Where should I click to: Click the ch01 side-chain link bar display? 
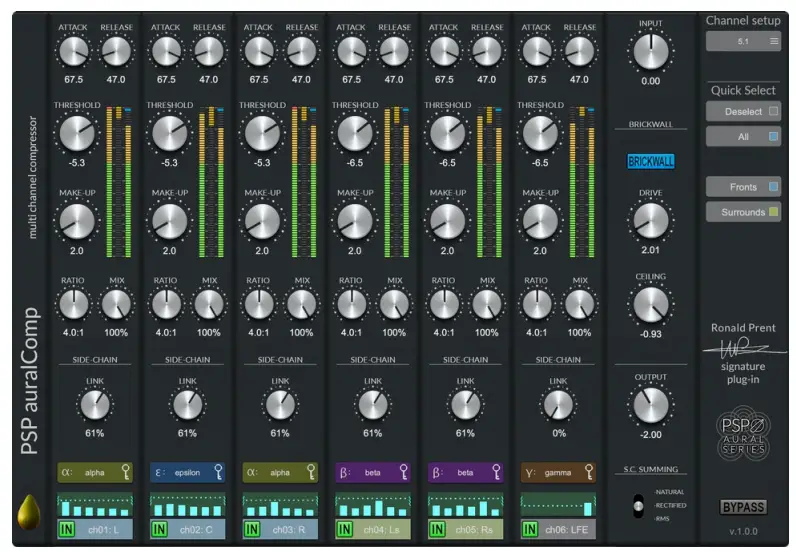point(95,505)
